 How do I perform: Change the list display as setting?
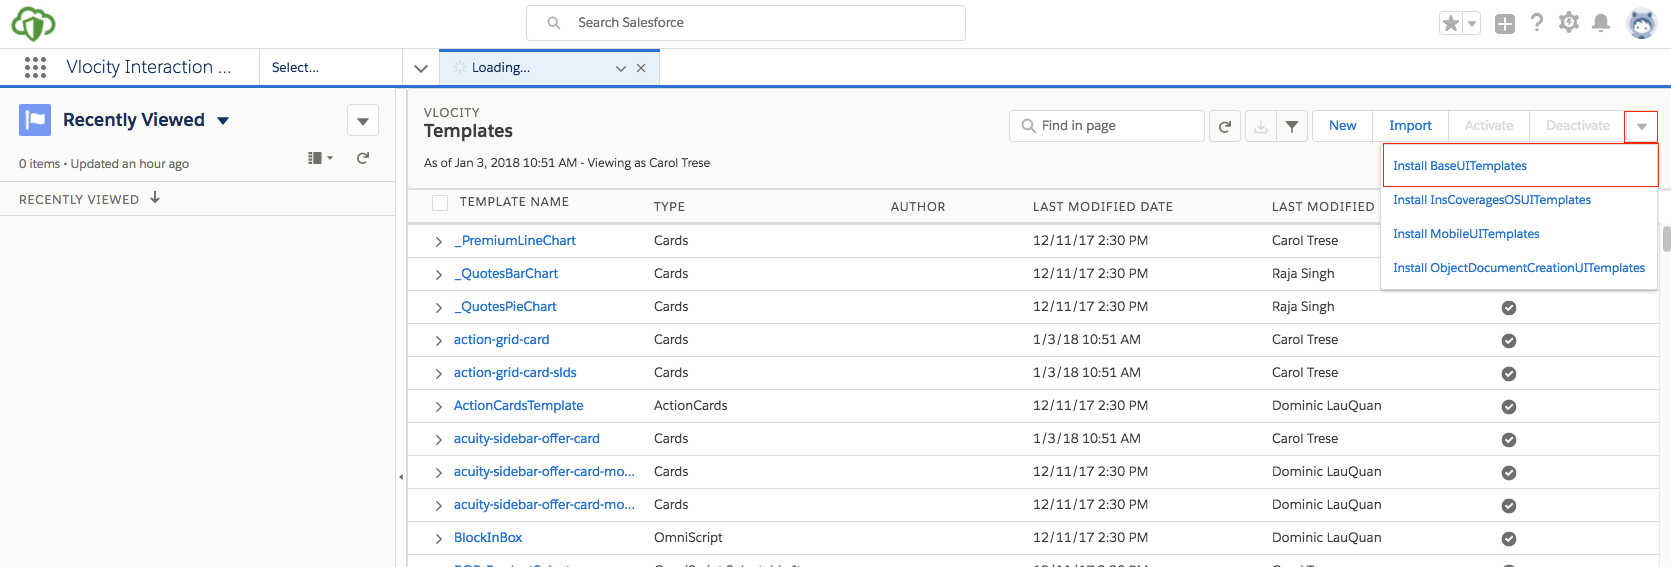(x=321, y=158)
